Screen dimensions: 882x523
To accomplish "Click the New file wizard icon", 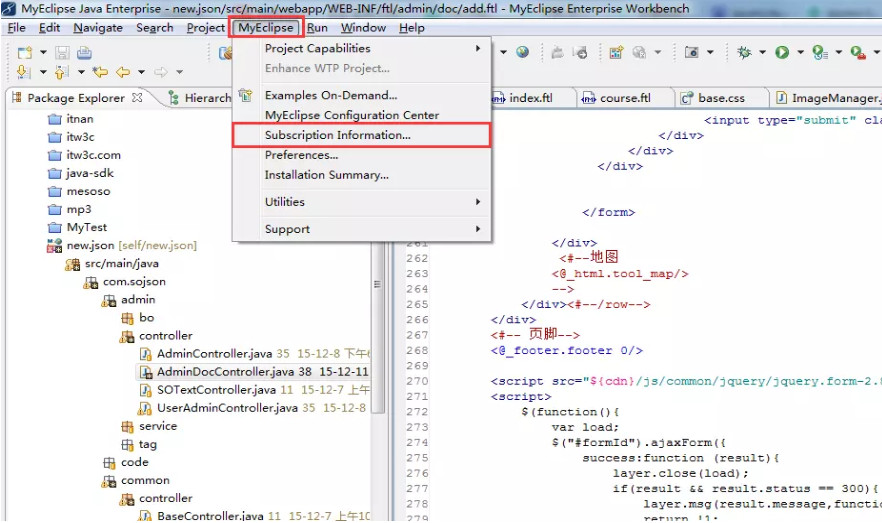I will coord(25,53).
